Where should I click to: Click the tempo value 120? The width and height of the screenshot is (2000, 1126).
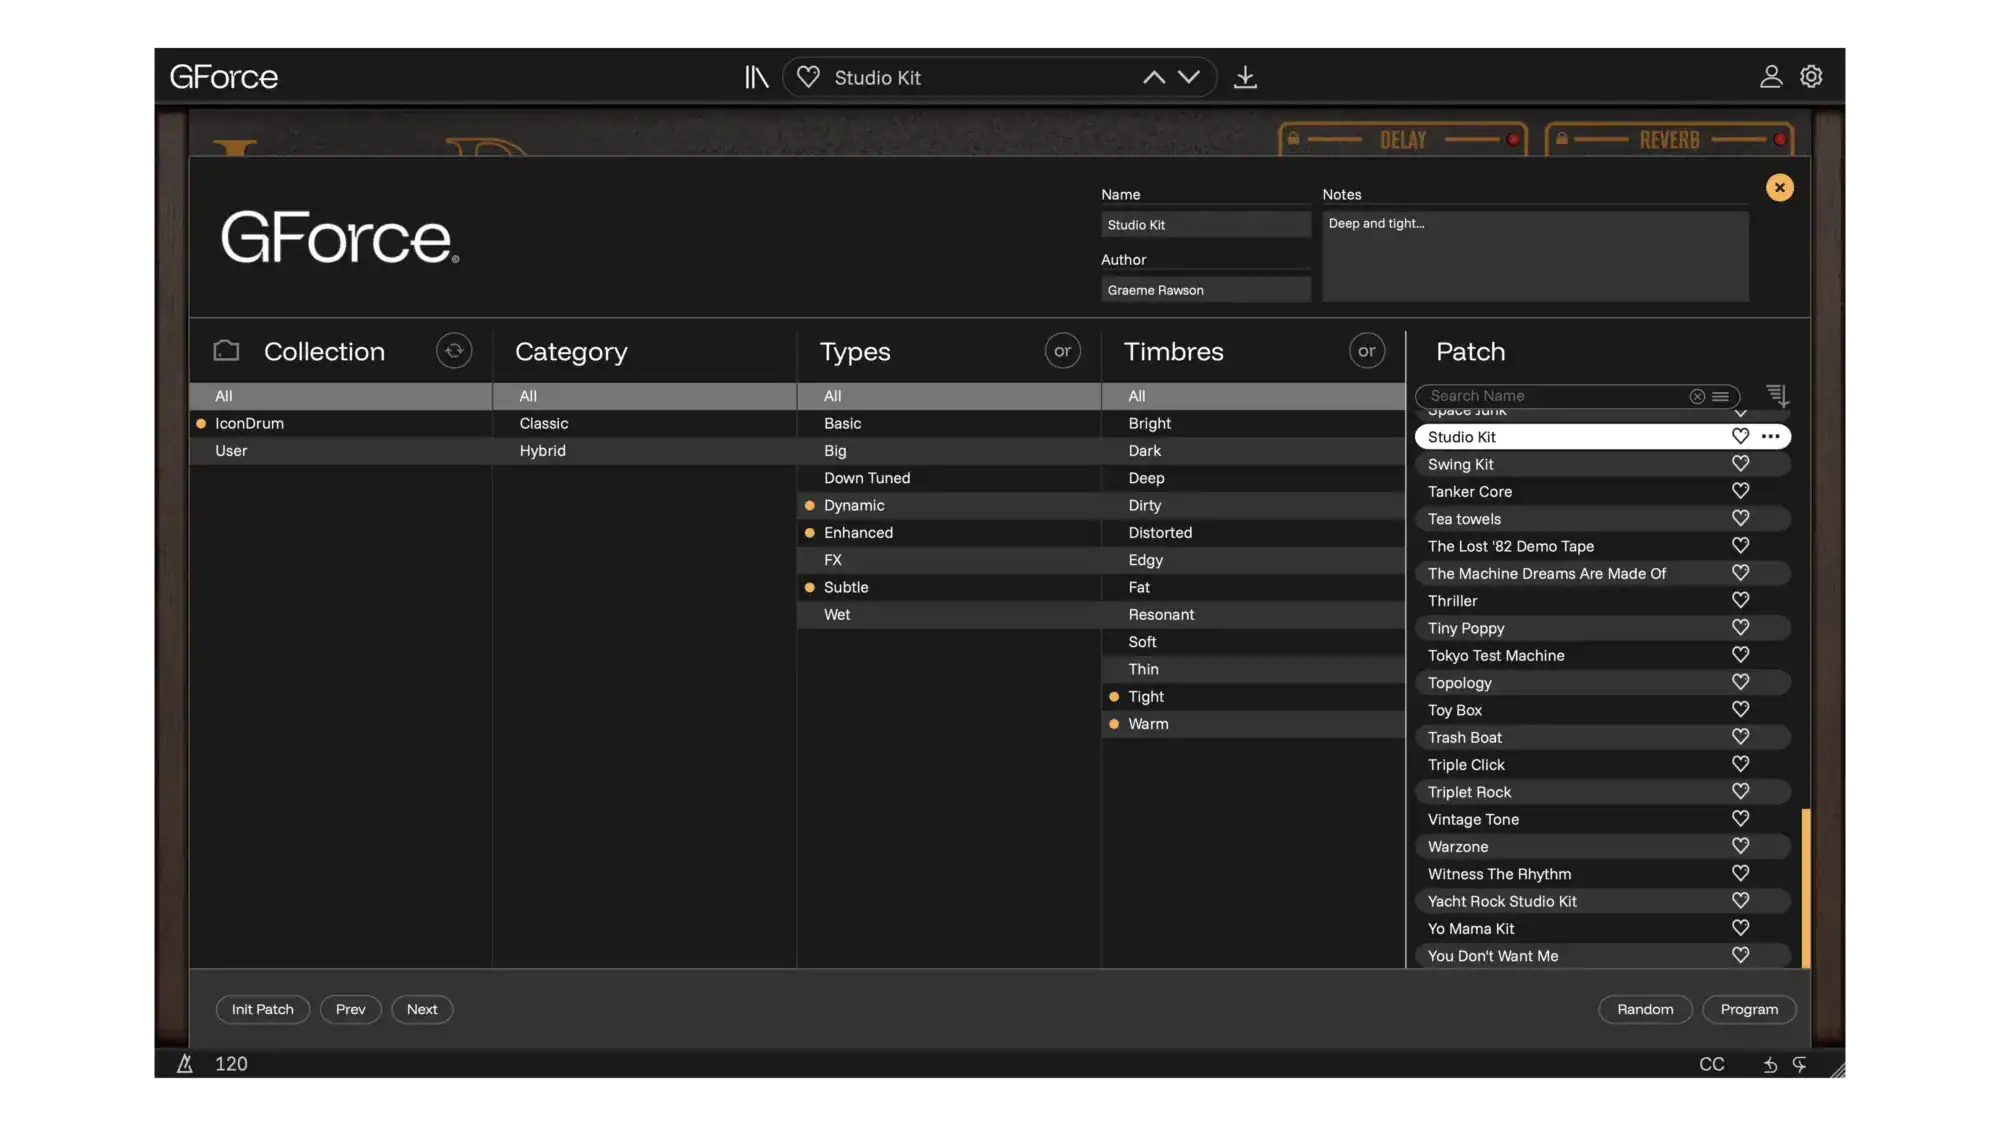[x=231, y=1064]
